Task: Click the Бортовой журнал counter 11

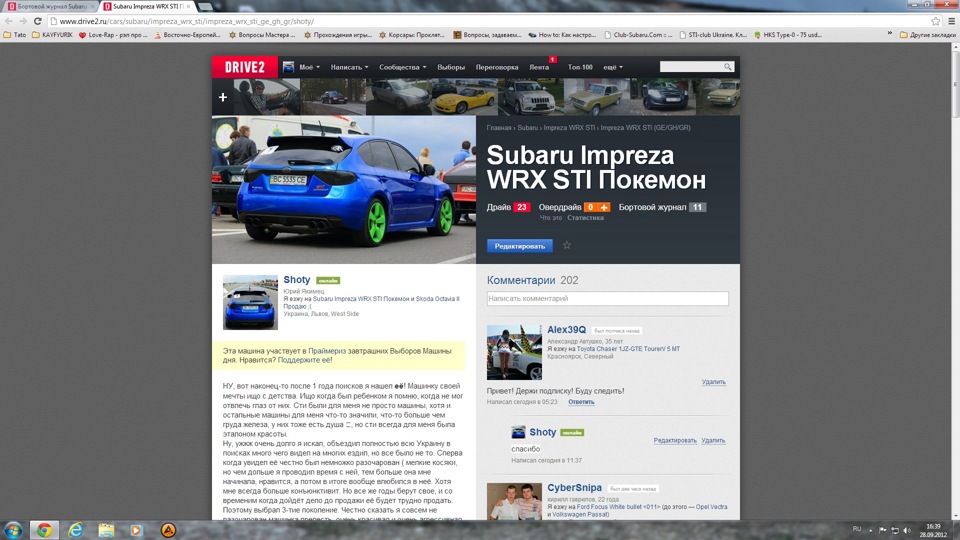Action: [697, 207]
